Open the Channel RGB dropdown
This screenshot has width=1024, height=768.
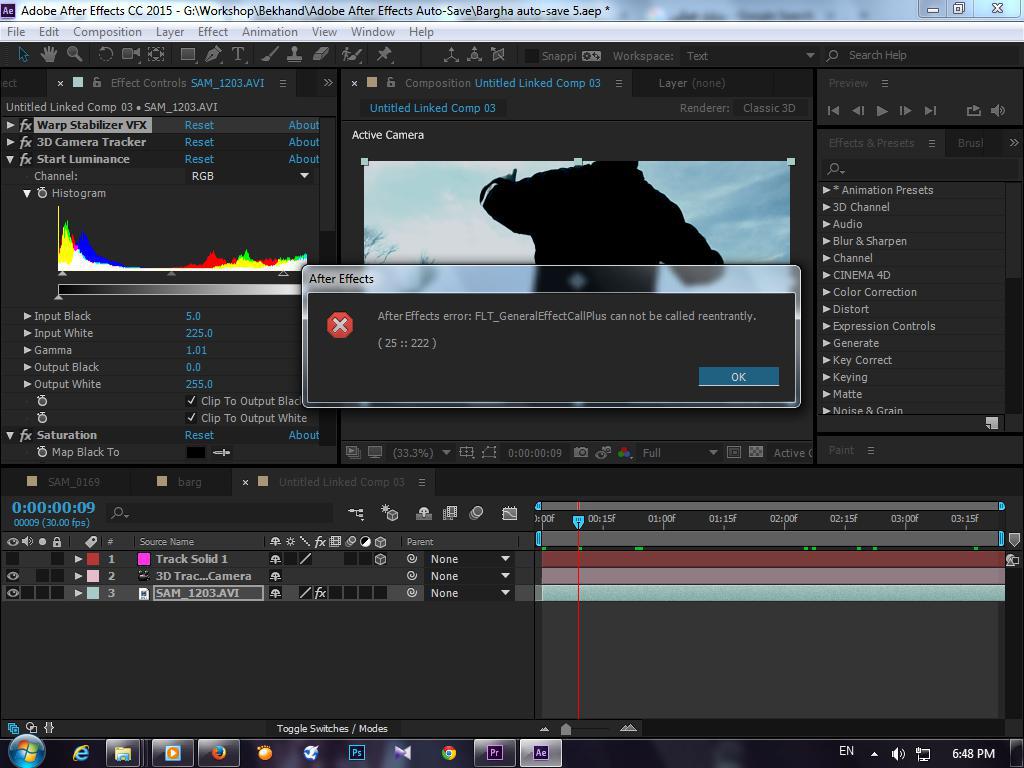[249, 176]
